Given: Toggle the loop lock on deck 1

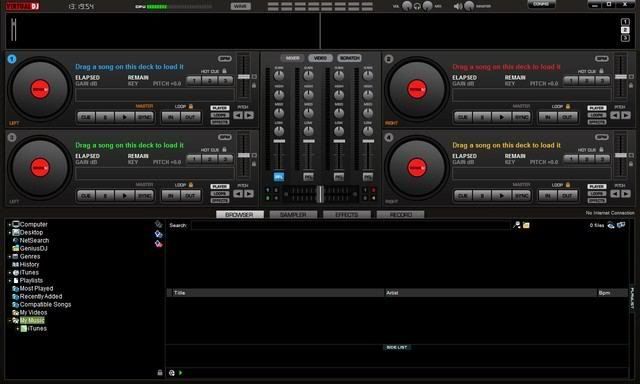Looking at the screenshot, I should (x=191, y=107).
